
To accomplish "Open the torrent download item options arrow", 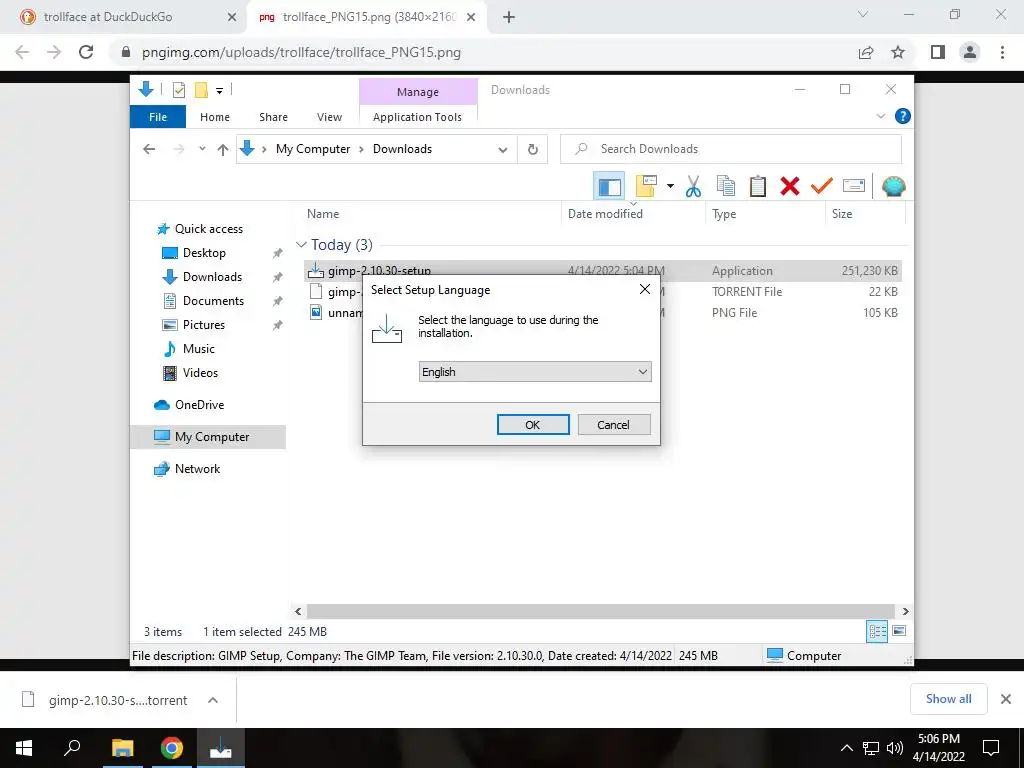I will [212, 700].
